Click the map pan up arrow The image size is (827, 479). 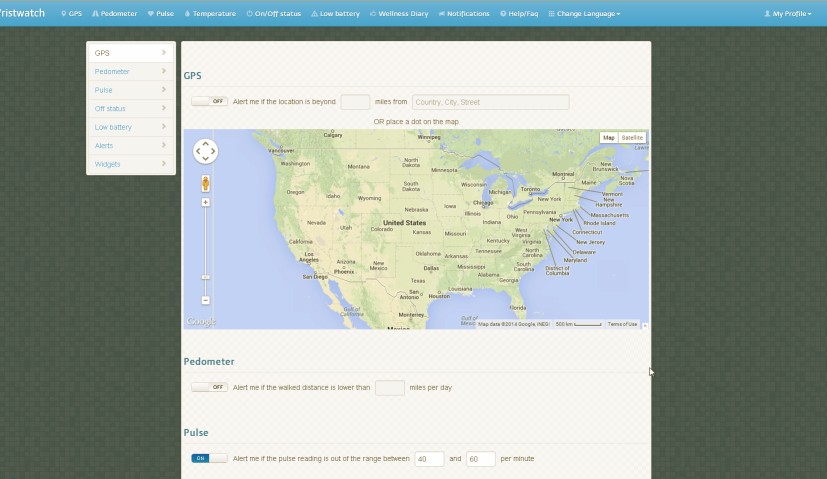click(x=206, y=143)
